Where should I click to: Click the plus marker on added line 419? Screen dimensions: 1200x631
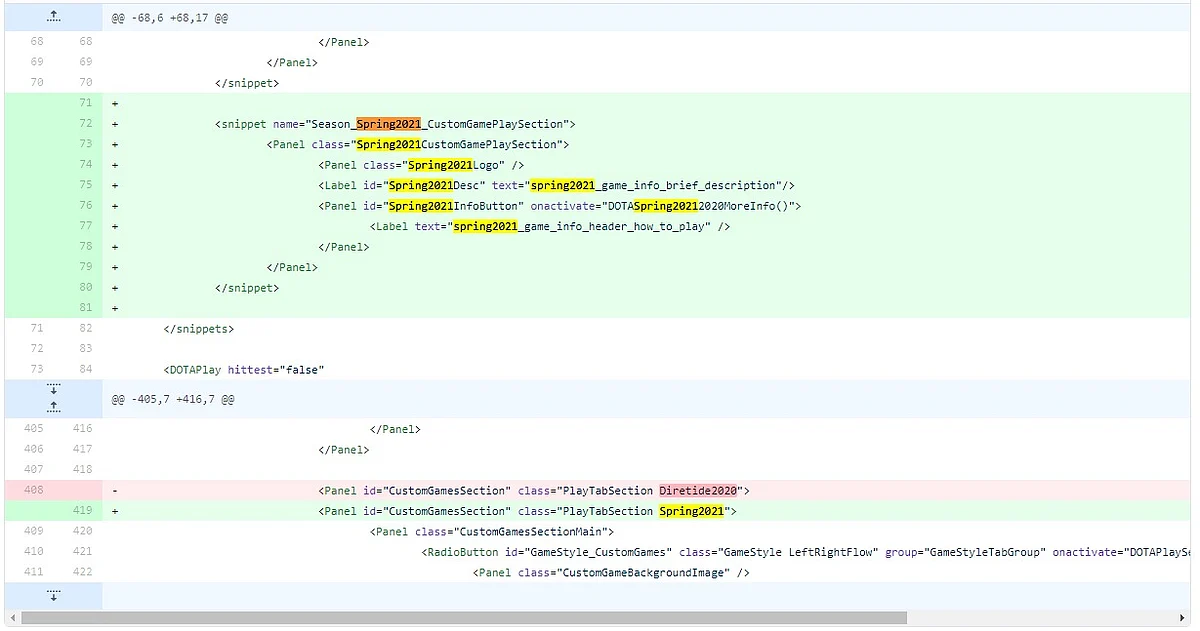(x=115, y=511)
